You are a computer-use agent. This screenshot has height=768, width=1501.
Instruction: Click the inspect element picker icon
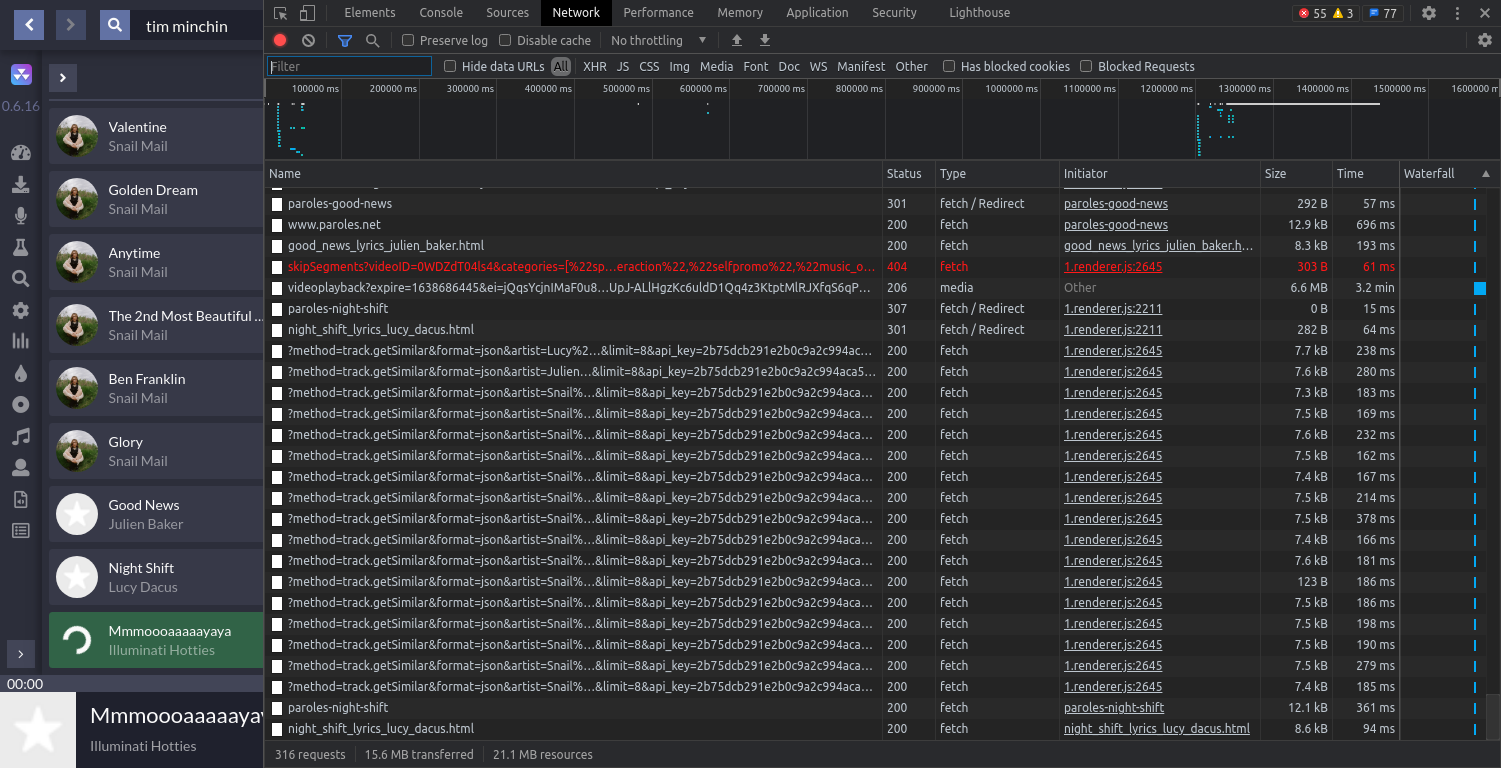pyautogui.click(x=281, y=13)
